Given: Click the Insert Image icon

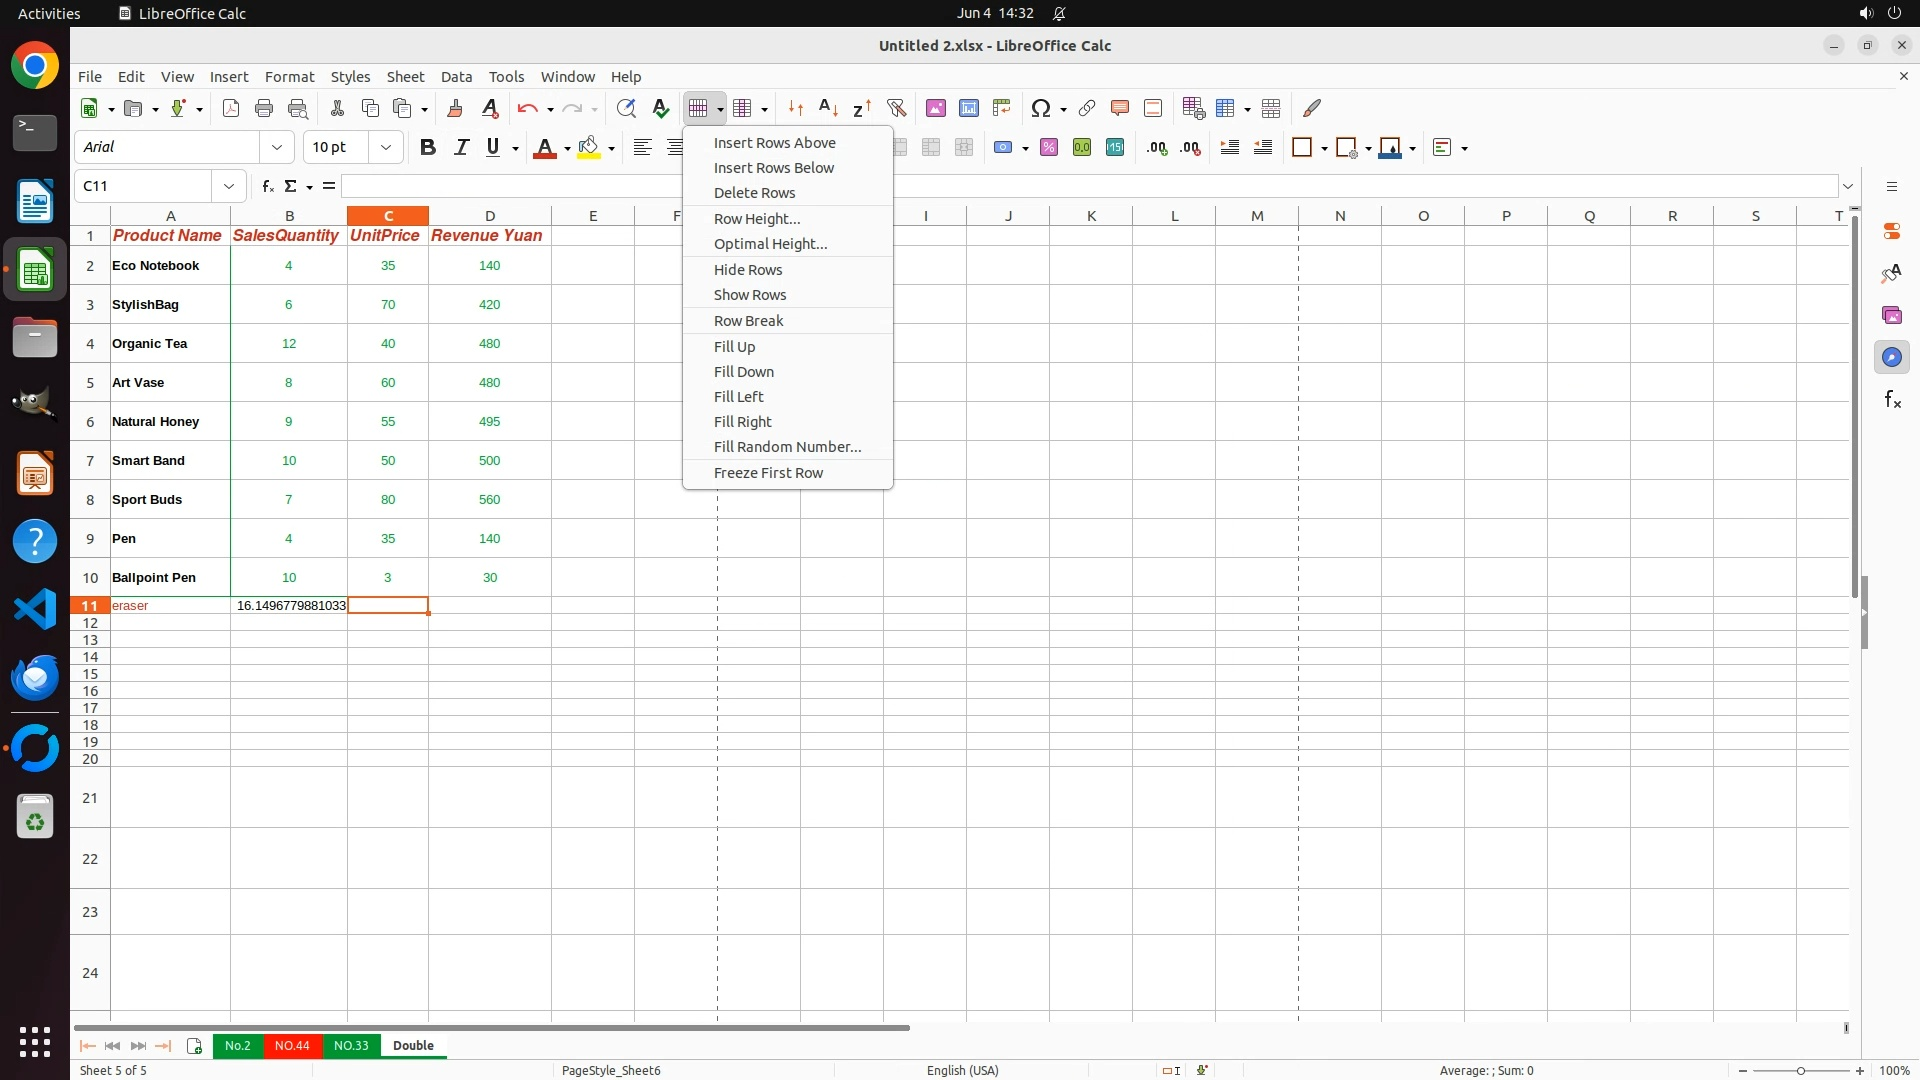Looking at the screenshot, I should point(936,108).
